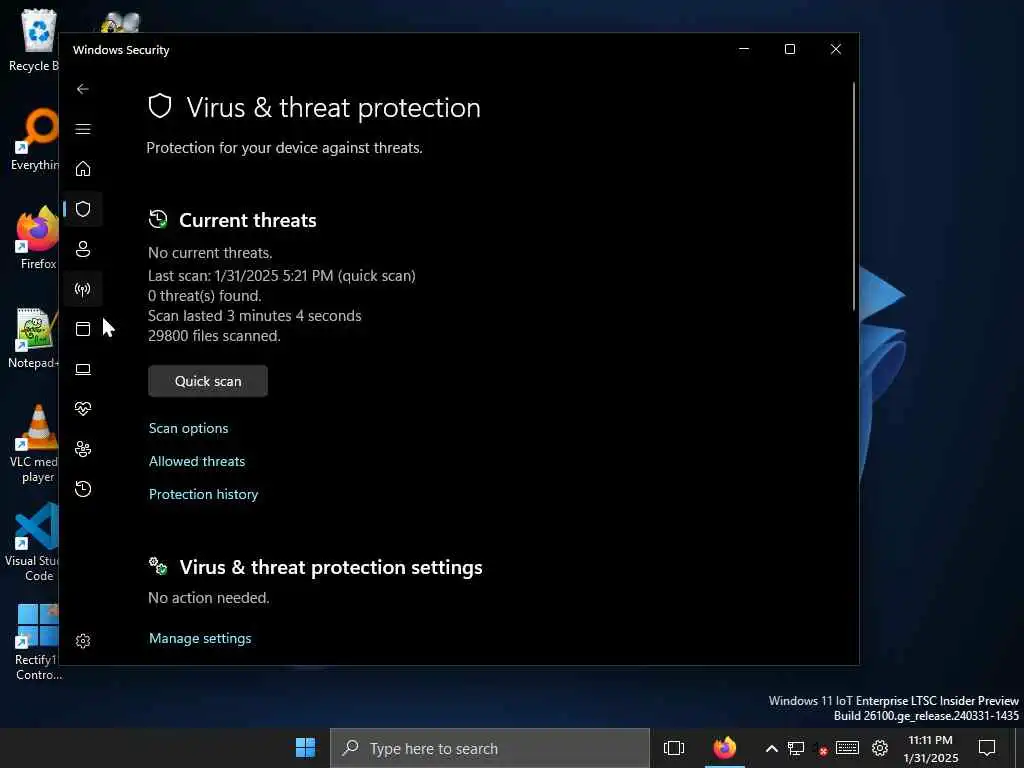
Task: Open Protection history link
Action: [x=203, y=494]
